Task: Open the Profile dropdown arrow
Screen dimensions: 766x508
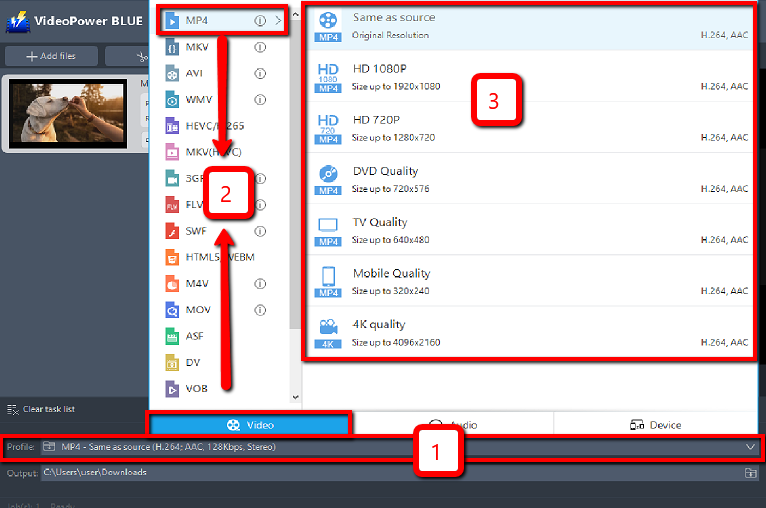Action: click(x=750, y=447)
